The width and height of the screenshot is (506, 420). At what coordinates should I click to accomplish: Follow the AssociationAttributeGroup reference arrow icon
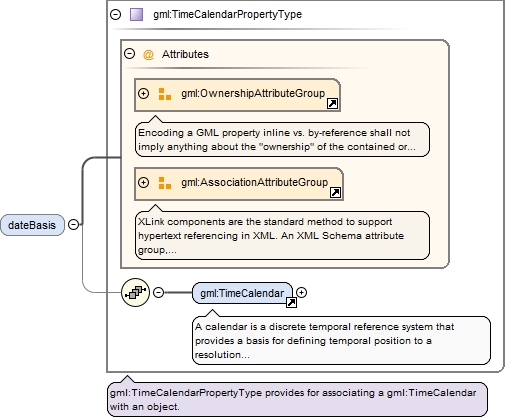[x=335, y=193]
